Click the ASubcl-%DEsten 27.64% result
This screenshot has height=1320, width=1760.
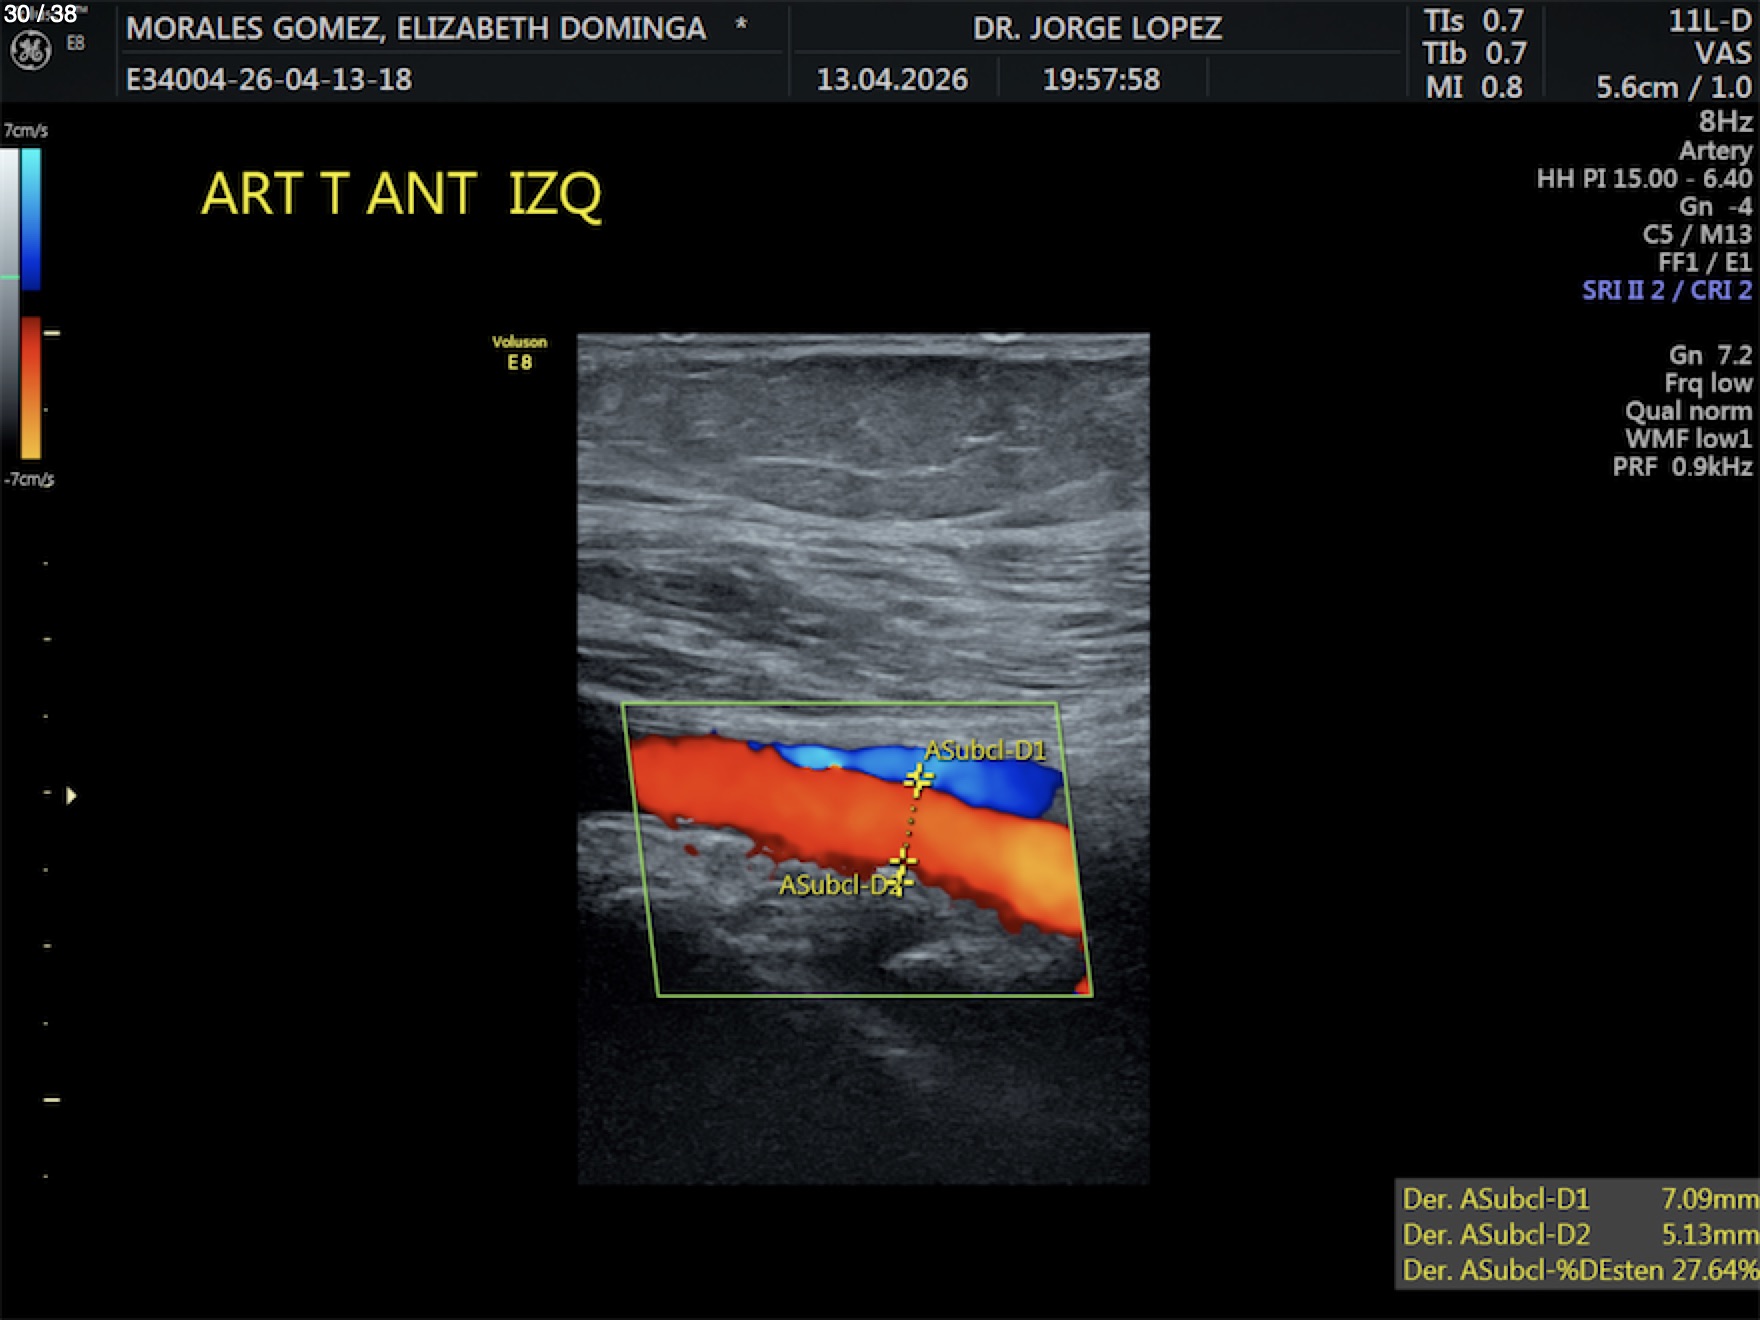pyautogui.click(x=1579, y=1270)
